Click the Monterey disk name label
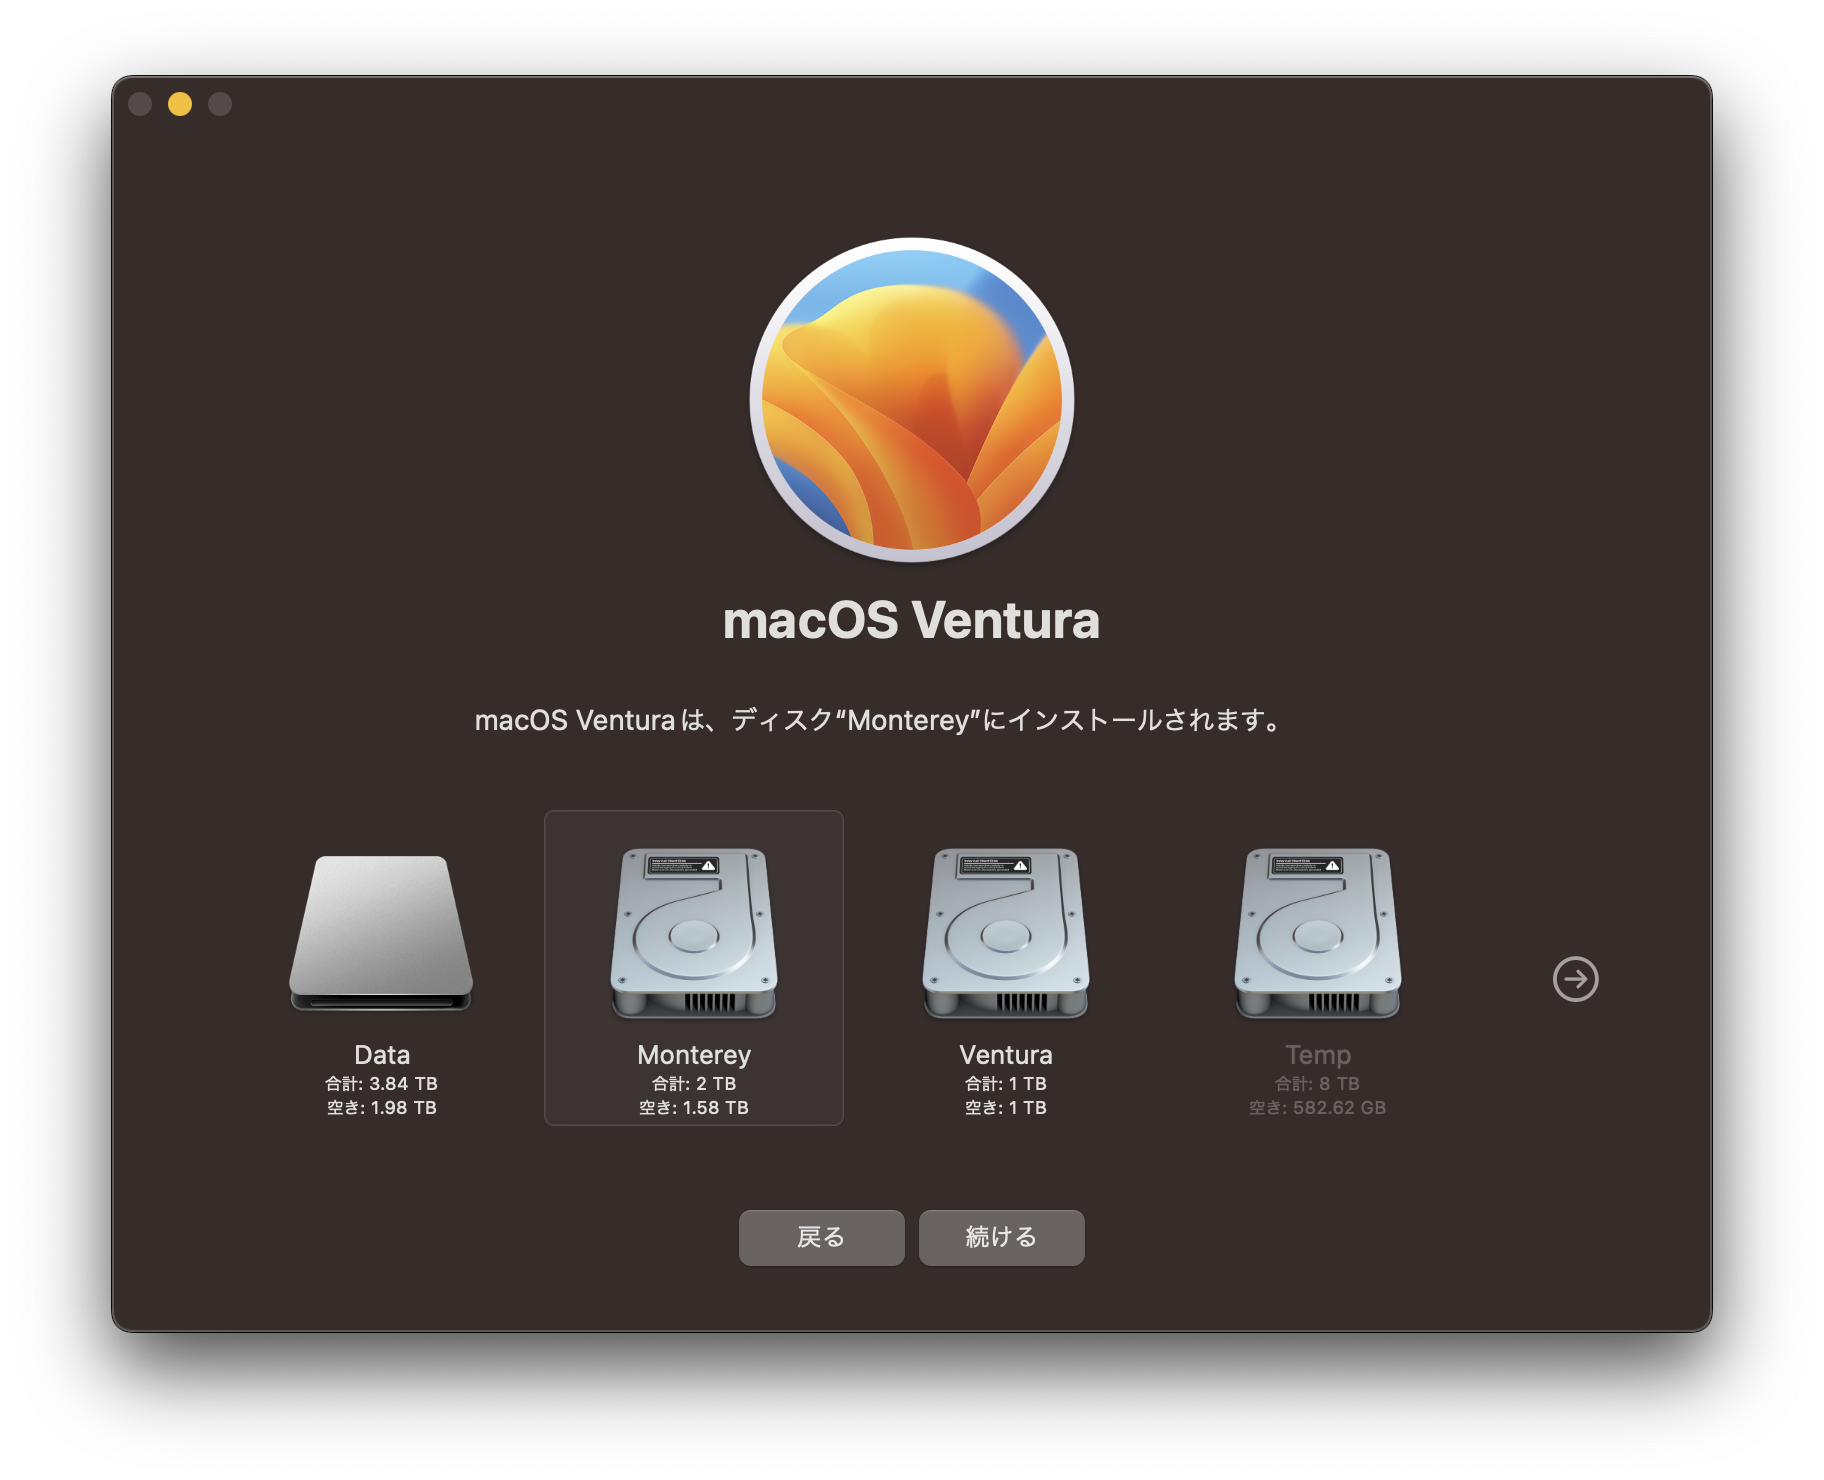Viewport: 1824px width, 1480px height. (x=694, y=1056)
